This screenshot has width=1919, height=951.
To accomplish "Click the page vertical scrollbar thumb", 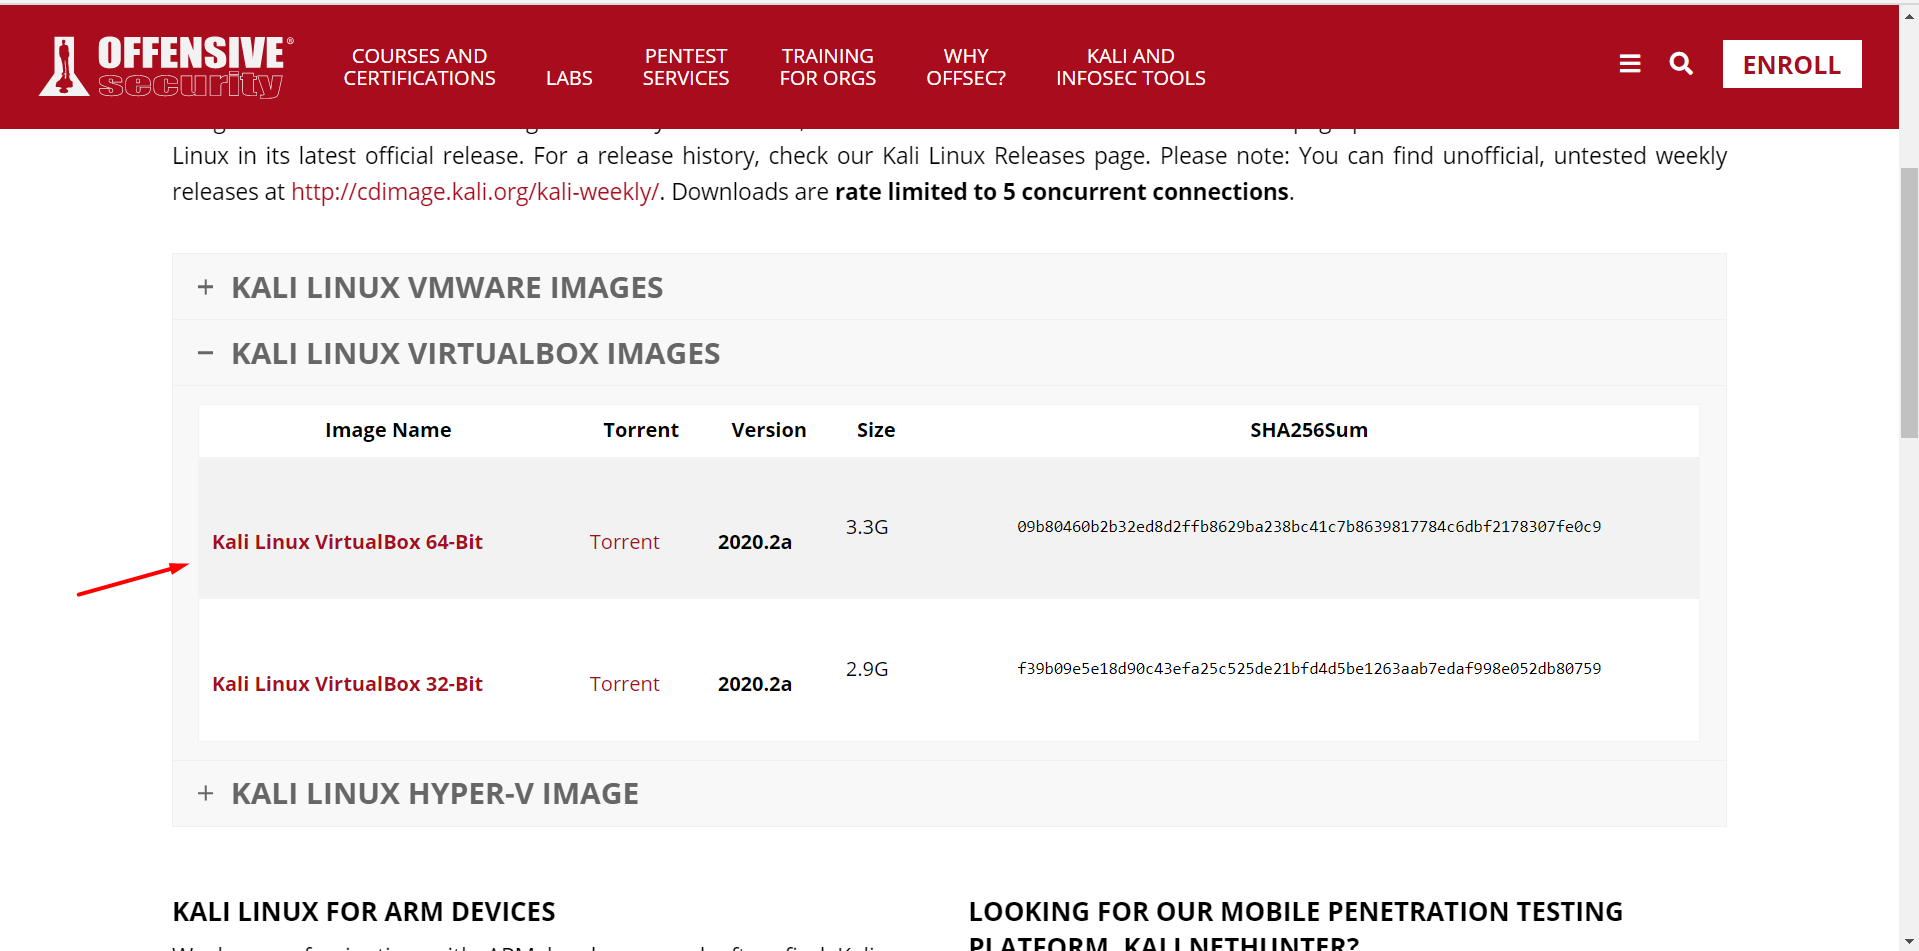I will (x=1909, y=303).
